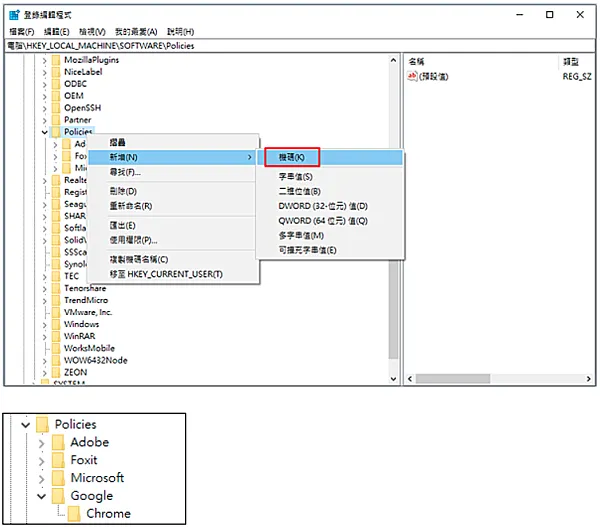Select the TrendMicro tree item
Screen dimensions: 600x527
[x=86, y=300]
